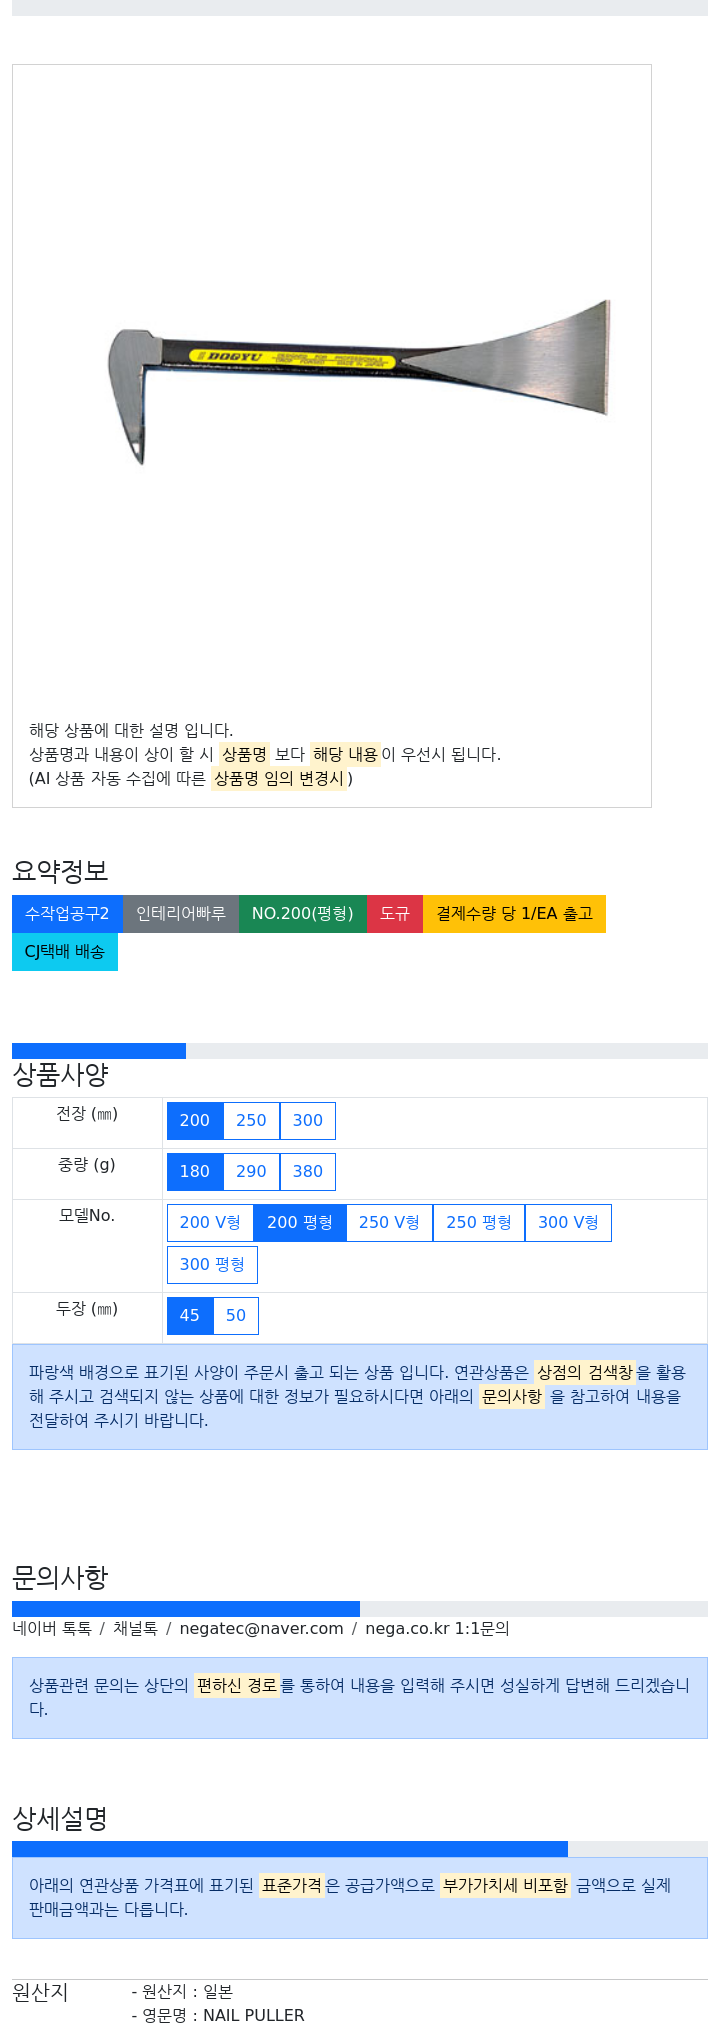Click the red 도규 brand tag
Image resolution: width=720 pixels, height=2028 pixels.
pos(395,914)
